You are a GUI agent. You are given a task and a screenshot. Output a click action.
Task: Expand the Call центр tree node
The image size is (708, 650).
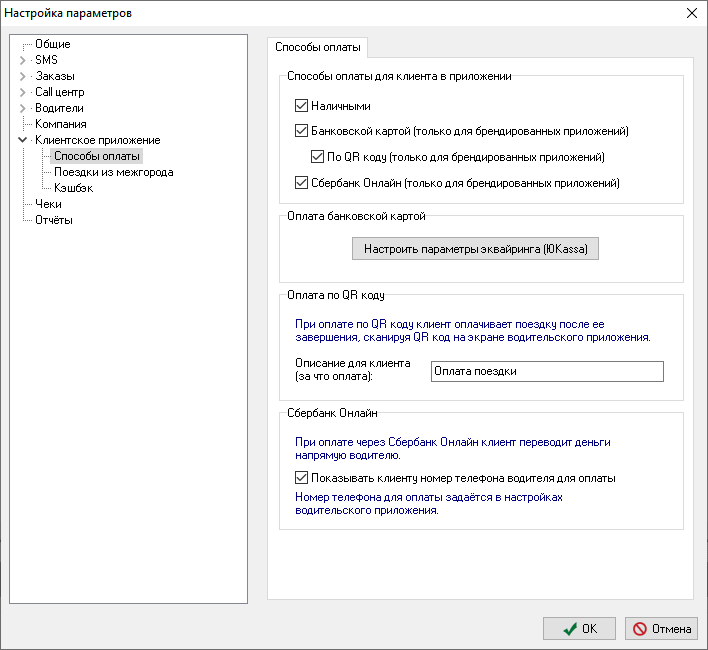(23, 92)
